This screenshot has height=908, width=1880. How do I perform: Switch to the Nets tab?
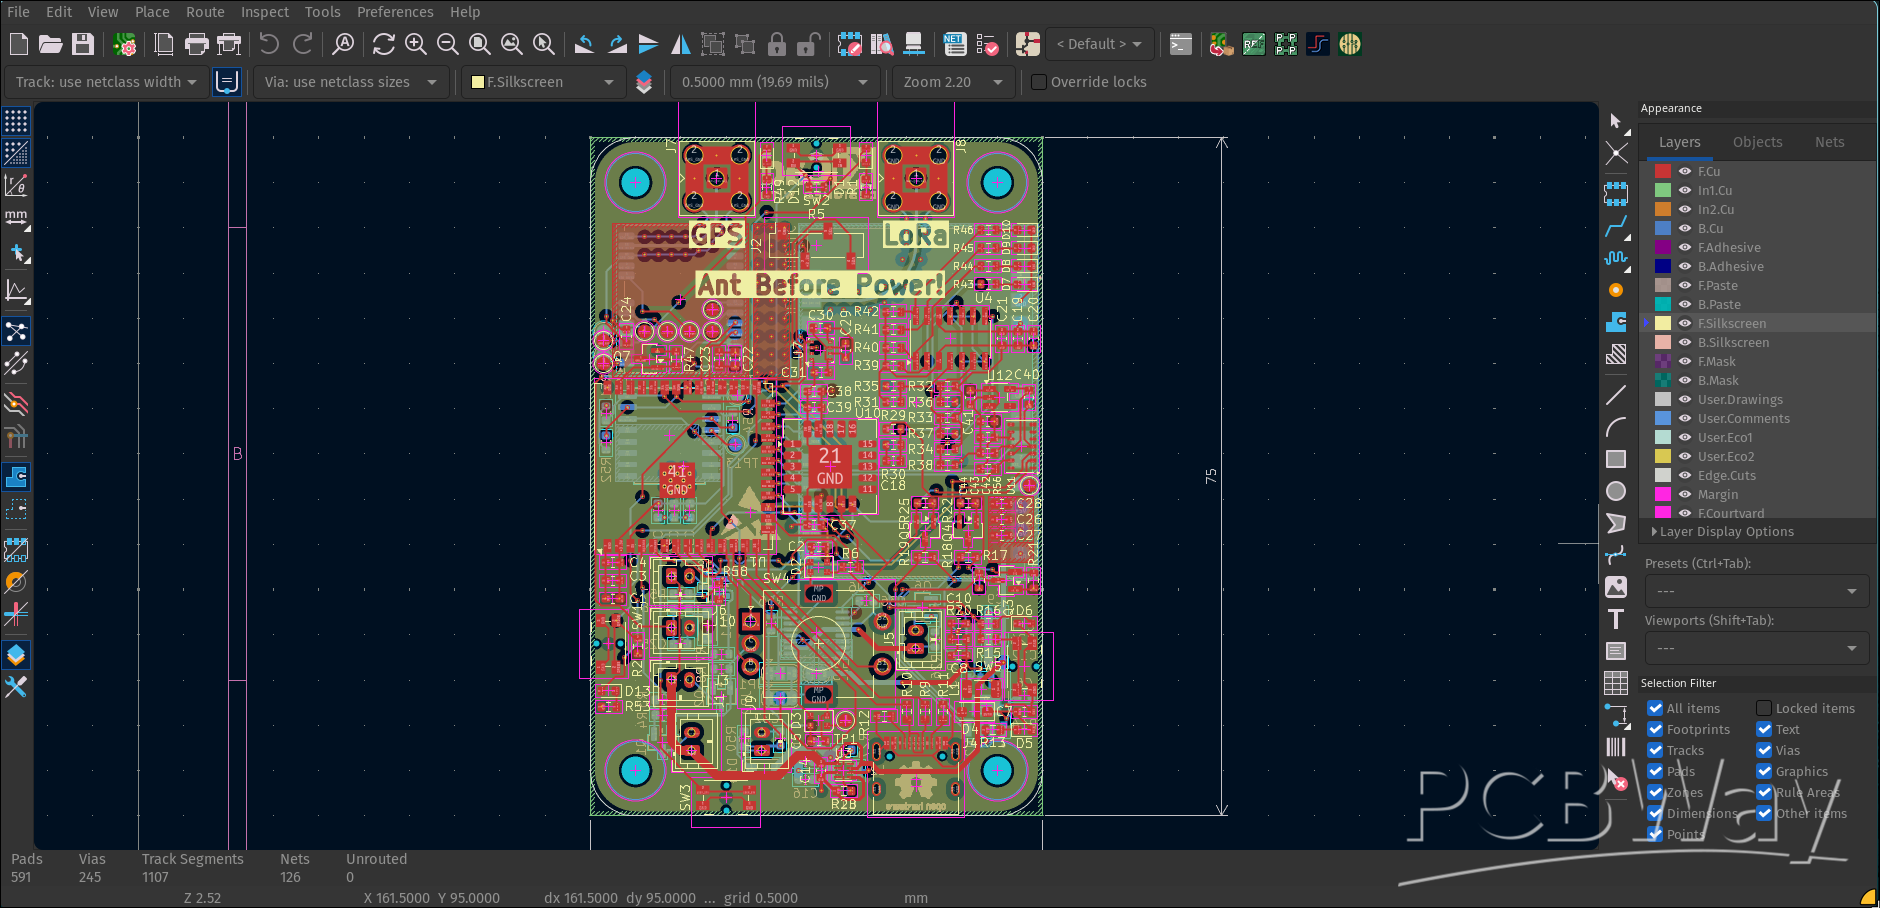1829,142
